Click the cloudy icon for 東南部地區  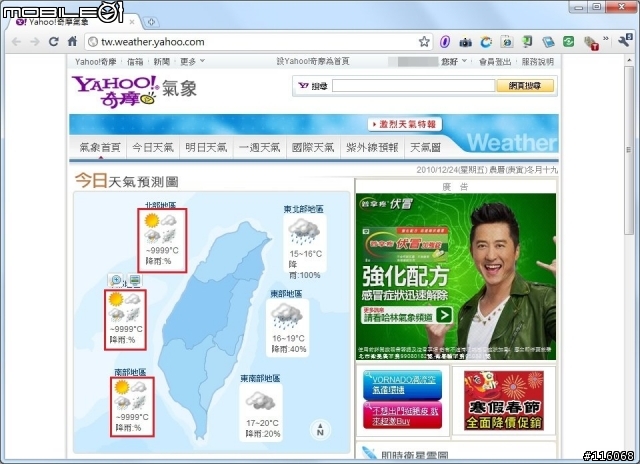click(x=260, y=400)
